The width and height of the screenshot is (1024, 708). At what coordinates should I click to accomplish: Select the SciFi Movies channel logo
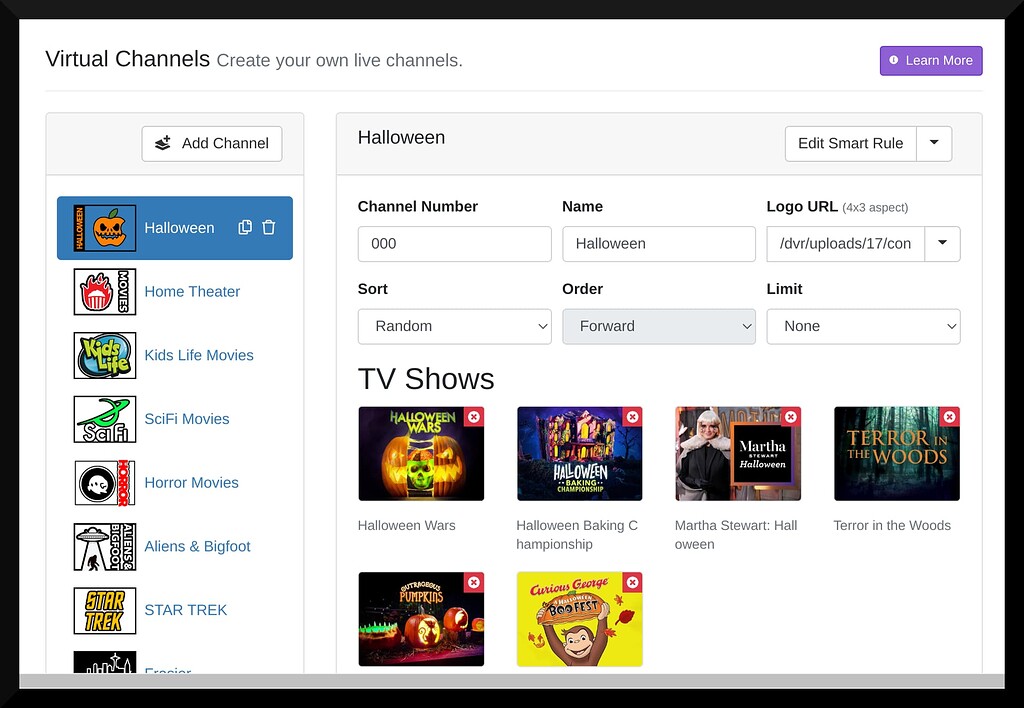(x=104, y=419)
